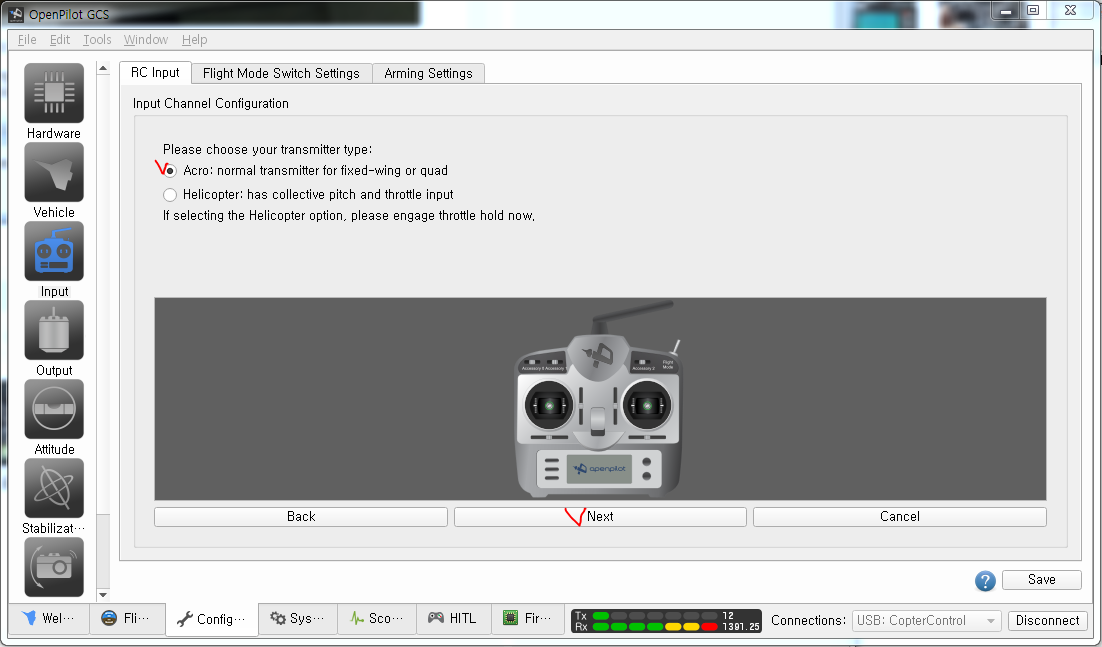The image size is (1102, 647).
Task: Open the Attitude level icon
Action: click(x=54, y=410)
